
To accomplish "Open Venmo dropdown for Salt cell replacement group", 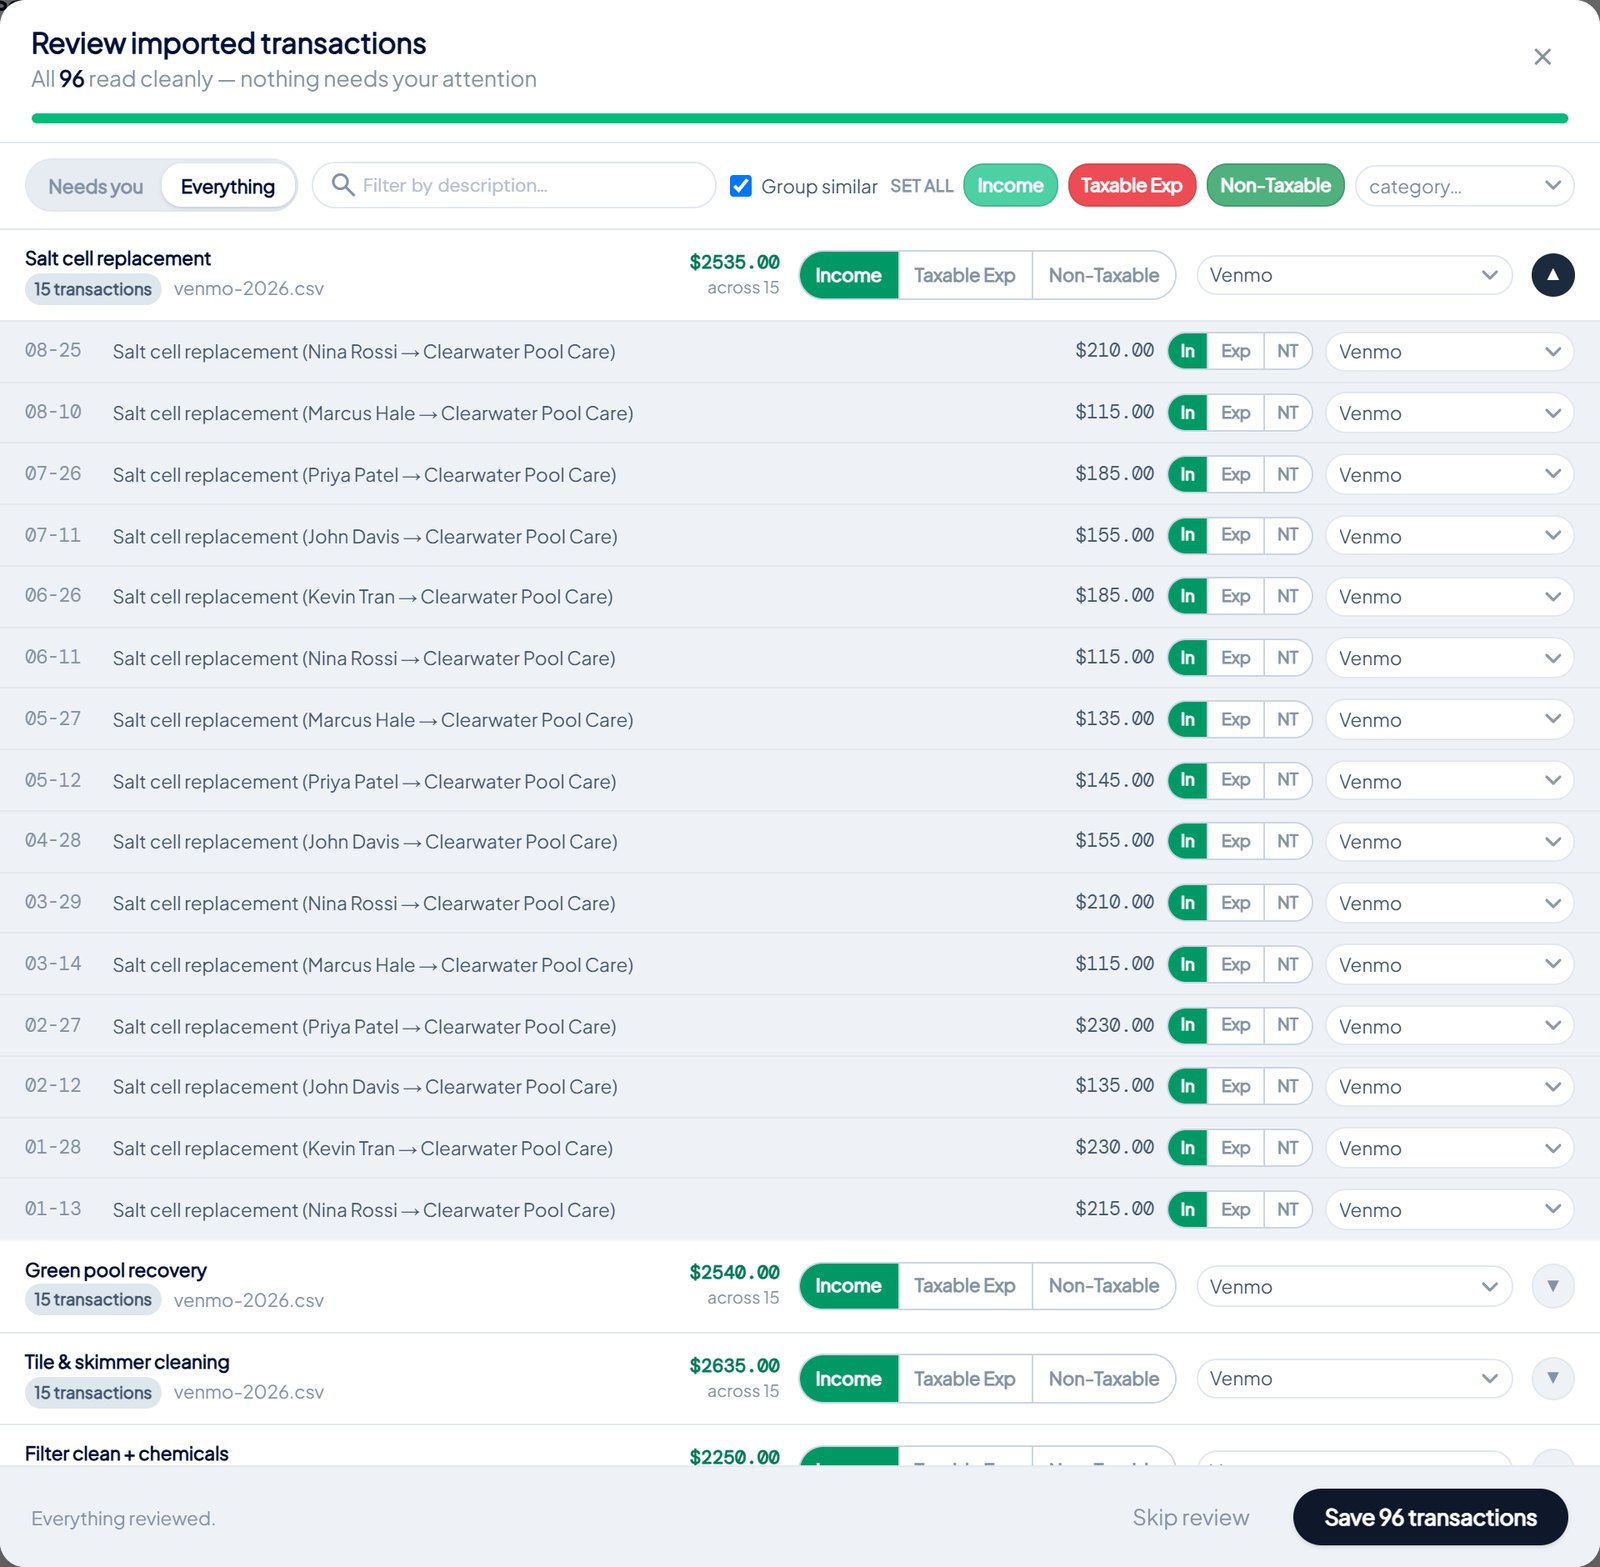I will pyautogui.click(x=1354, y=275).
